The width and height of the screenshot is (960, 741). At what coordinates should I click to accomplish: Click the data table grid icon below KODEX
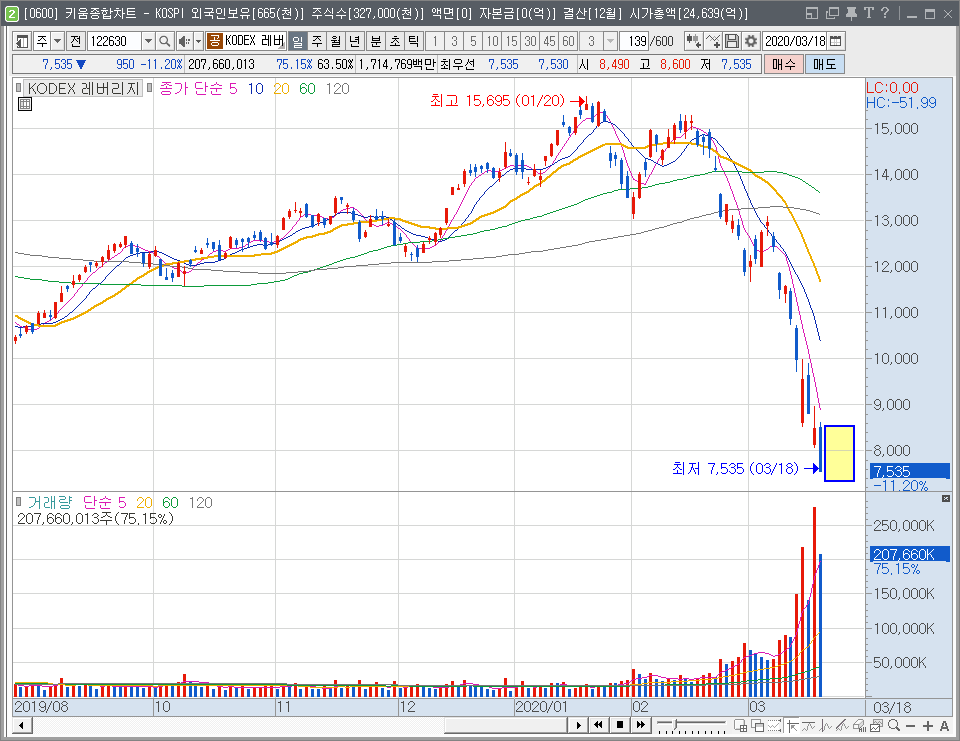24,104
